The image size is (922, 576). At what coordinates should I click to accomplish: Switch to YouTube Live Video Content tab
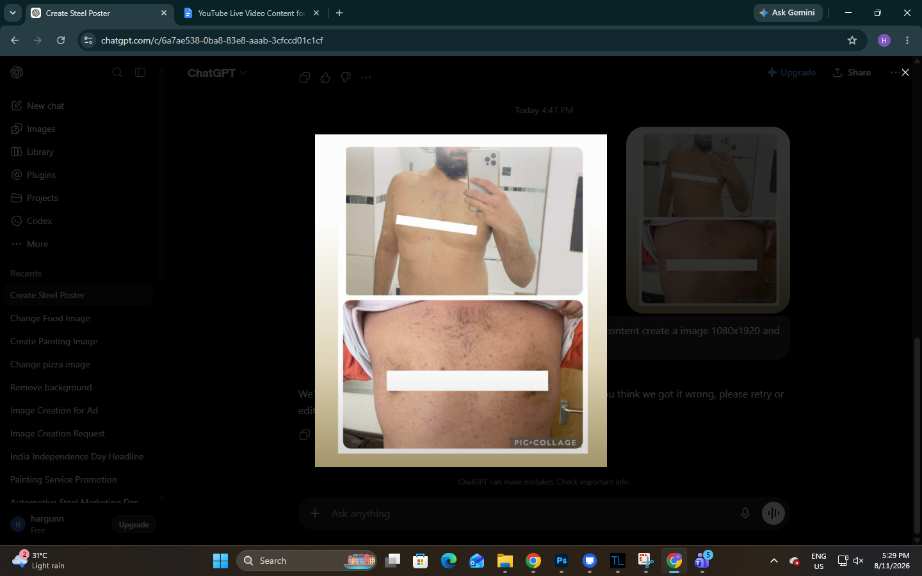[x=252, y=13]
